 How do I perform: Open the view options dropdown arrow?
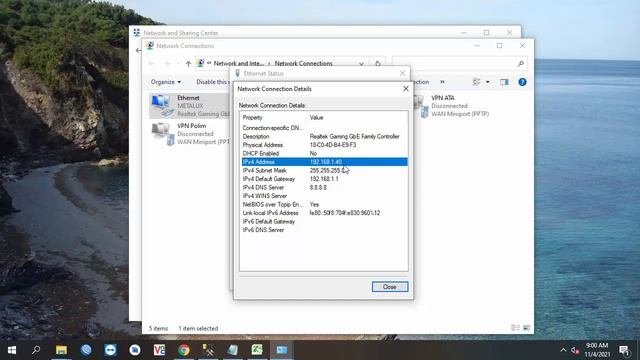click(487, 82)
